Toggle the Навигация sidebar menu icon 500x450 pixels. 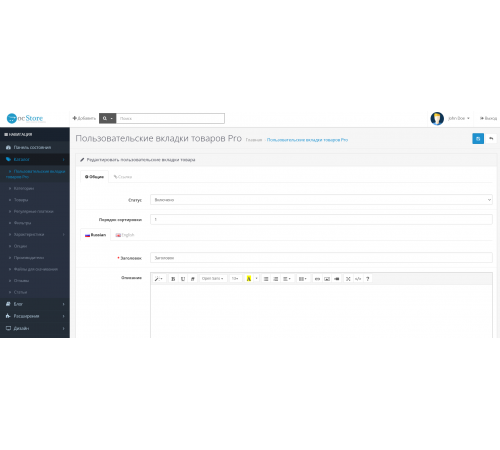coord(6,134)
